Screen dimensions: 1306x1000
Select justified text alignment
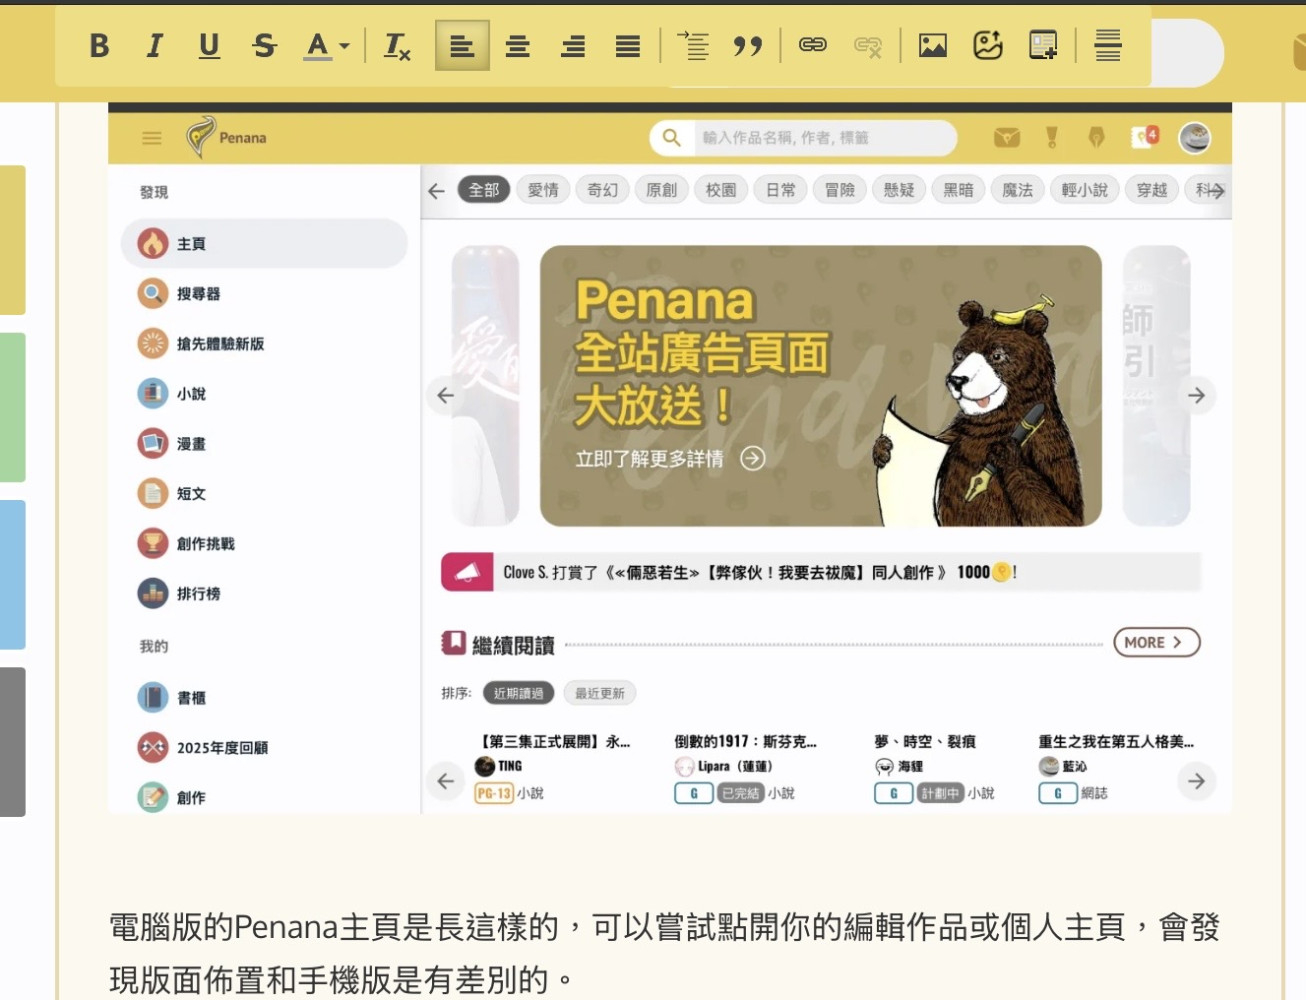click(628, 46)
